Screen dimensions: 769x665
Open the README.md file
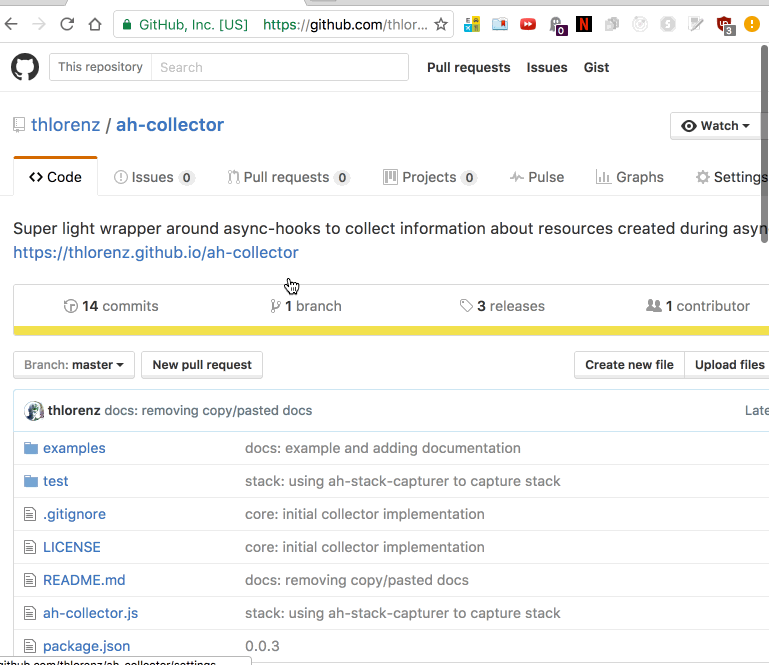pyautogui.click(x=84, y=580)
